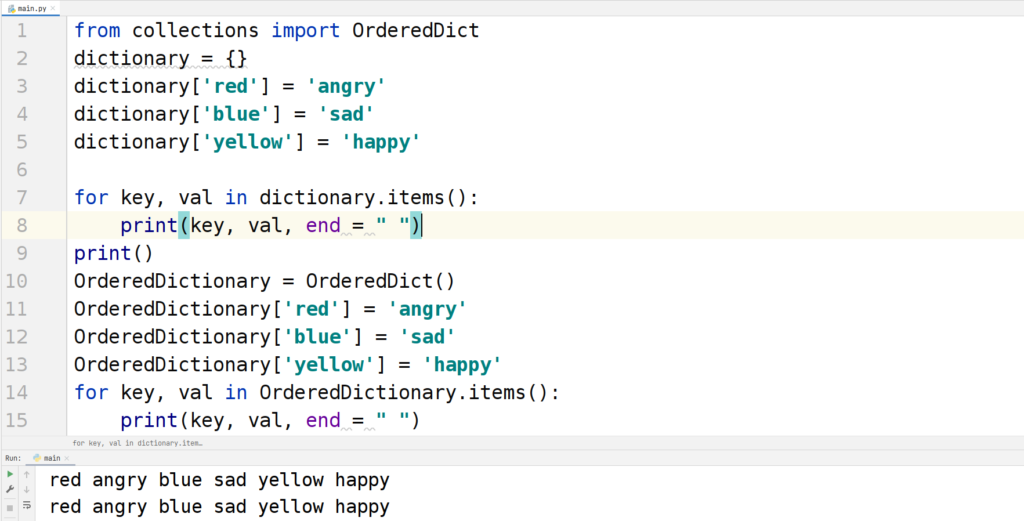Toggle soft-wrap icon in Run panel
The width and height of the screenshot is (1024, 521).
pyautogui.click(x=27, y=505)
